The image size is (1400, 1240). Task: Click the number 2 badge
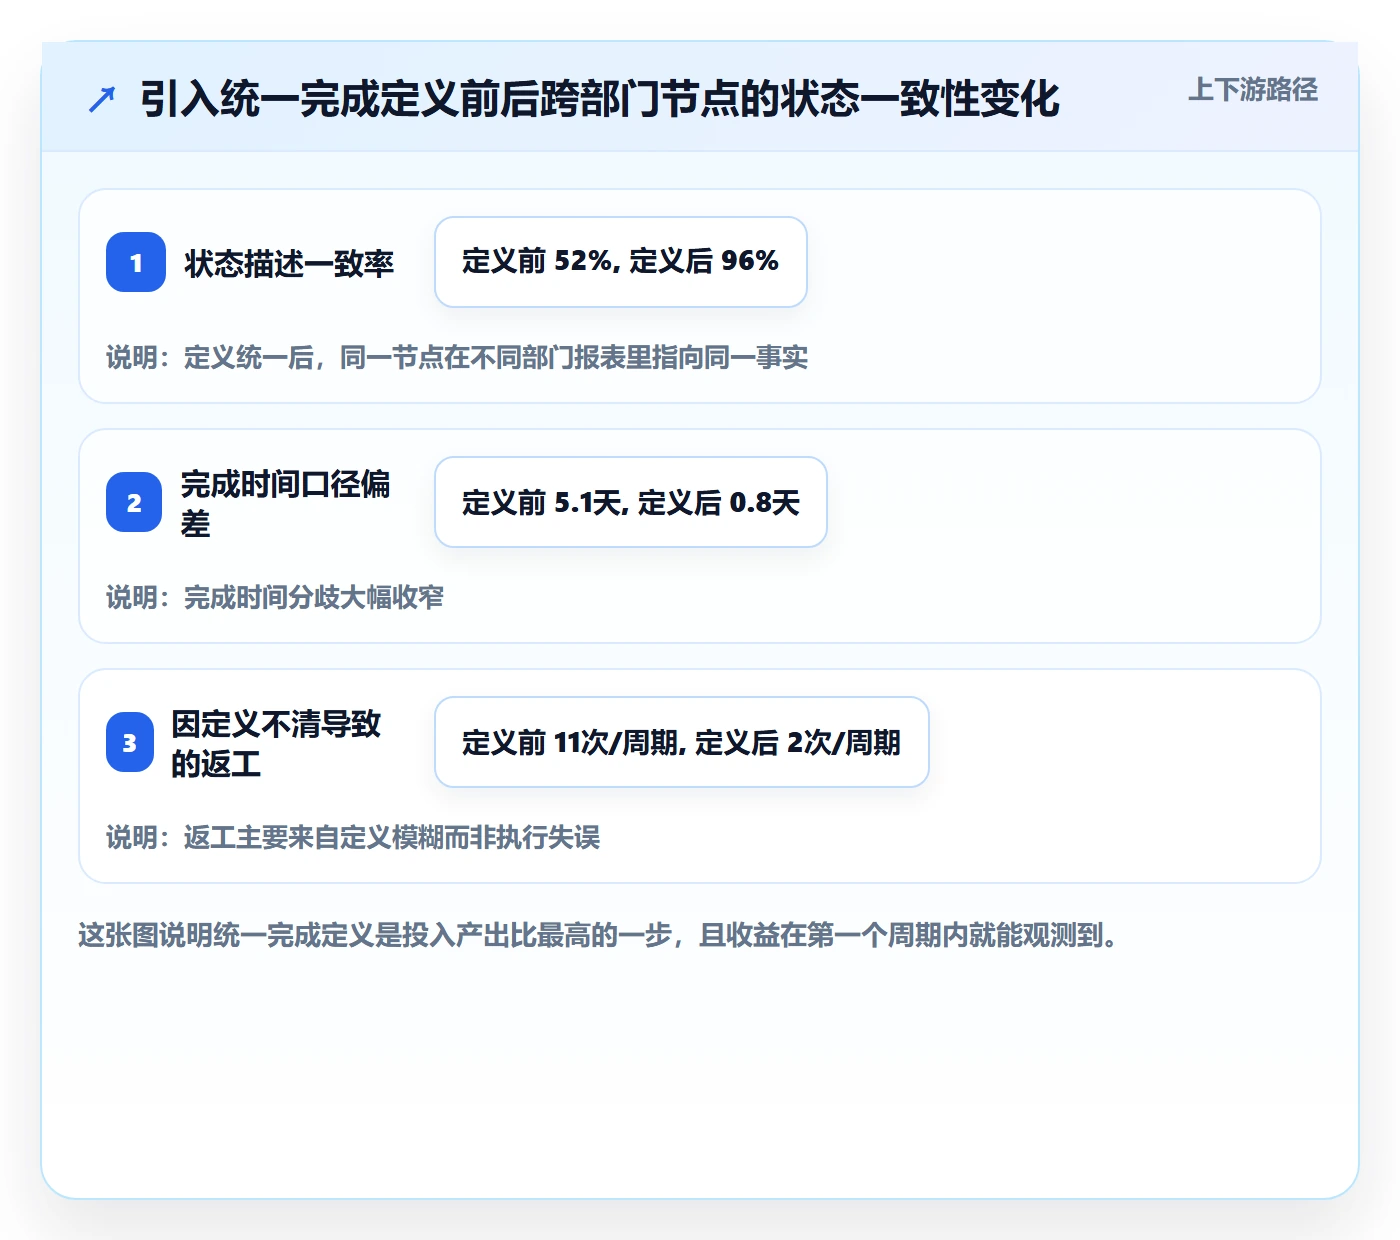[134, 502]
